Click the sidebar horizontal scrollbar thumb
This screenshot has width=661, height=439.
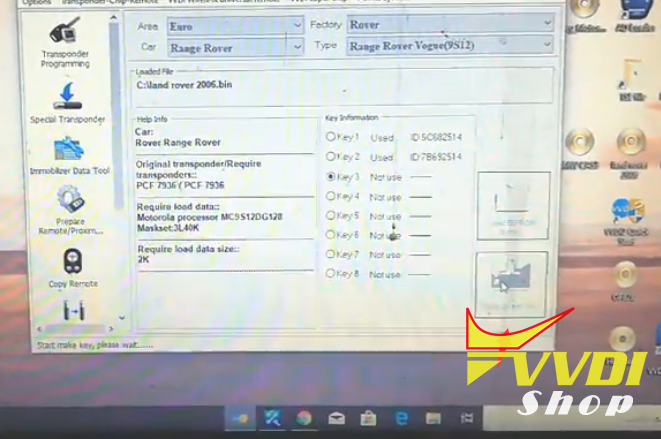(75, 329)
